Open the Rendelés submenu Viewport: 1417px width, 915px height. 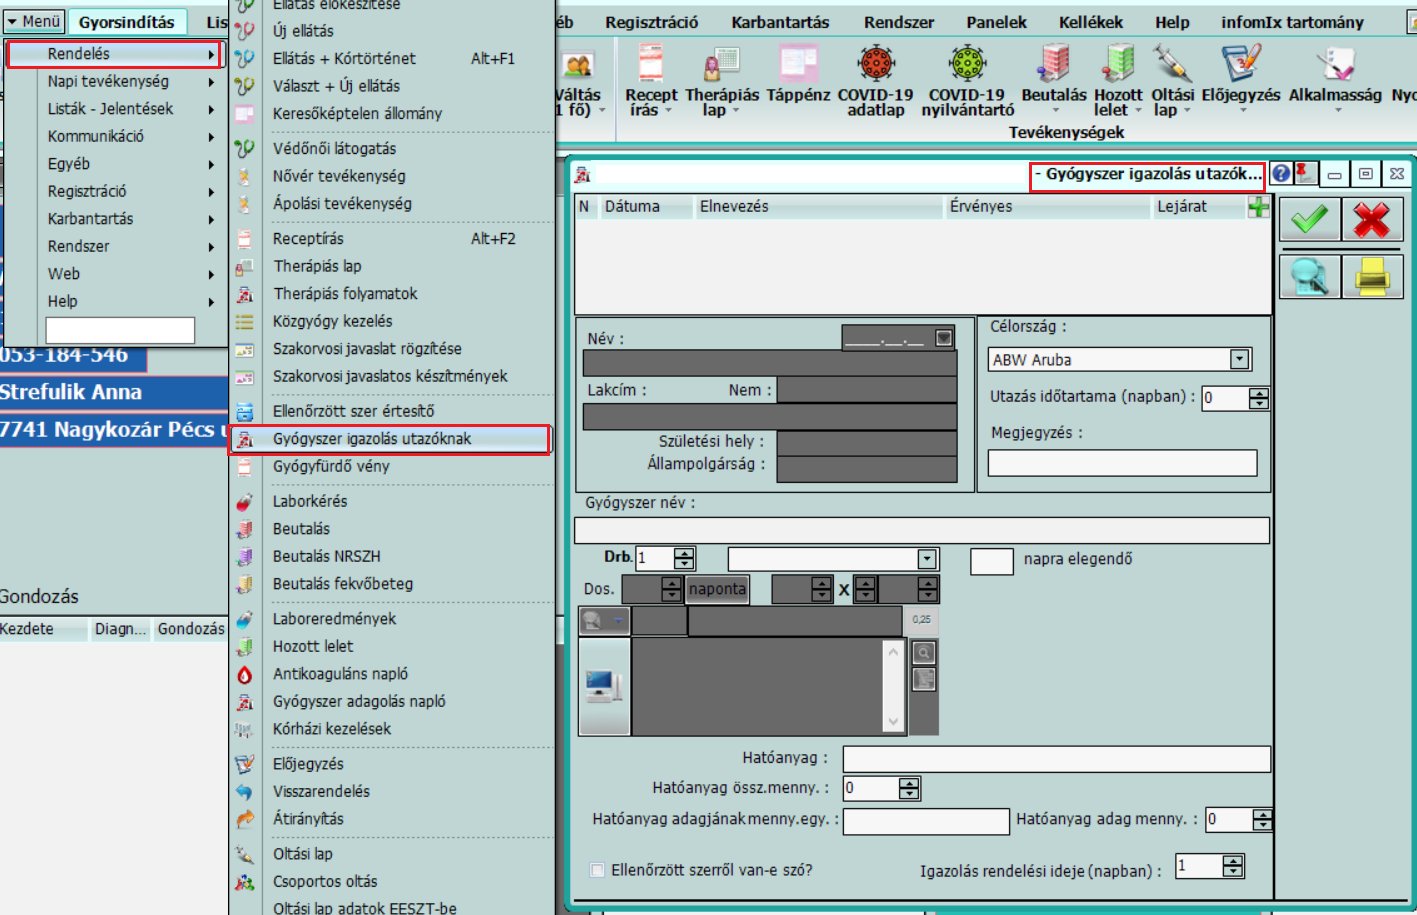point(113,54)
